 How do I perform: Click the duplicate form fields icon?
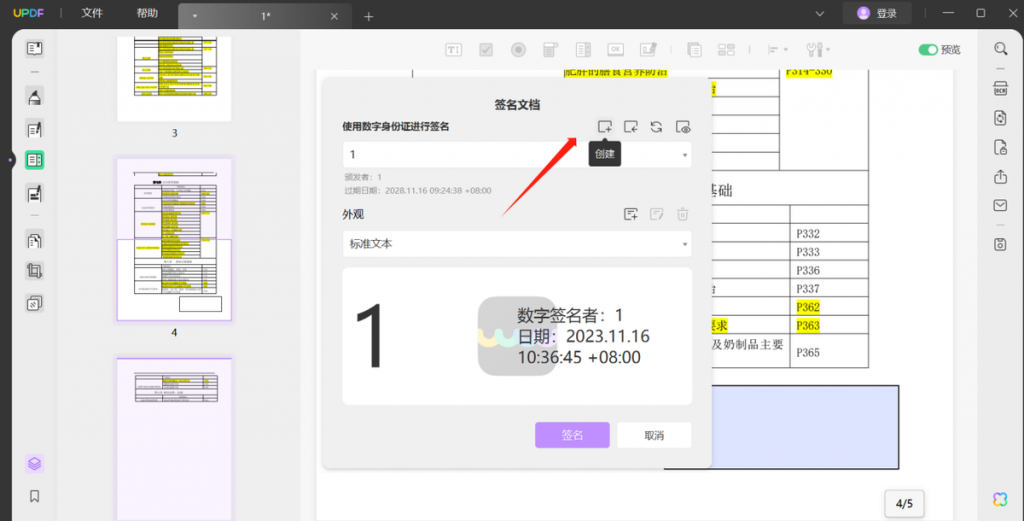[x=694, y=50]
